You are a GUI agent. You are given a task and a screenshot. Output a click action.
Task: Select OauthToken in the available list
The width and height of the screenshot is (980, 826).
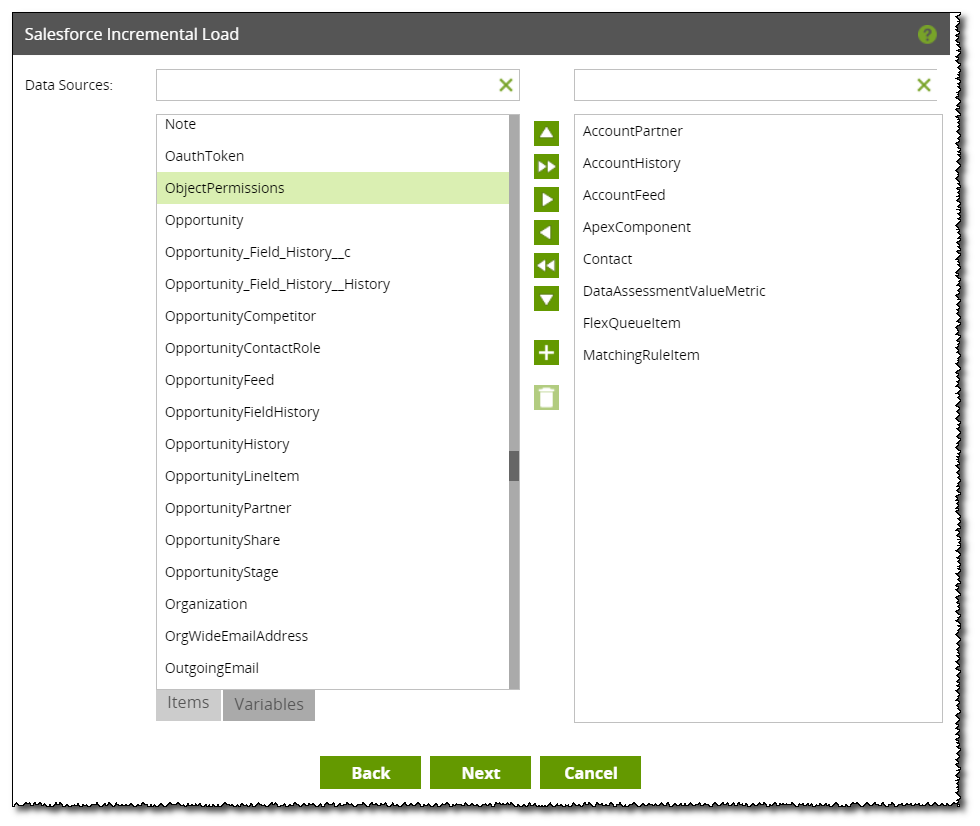click(332, 156)
